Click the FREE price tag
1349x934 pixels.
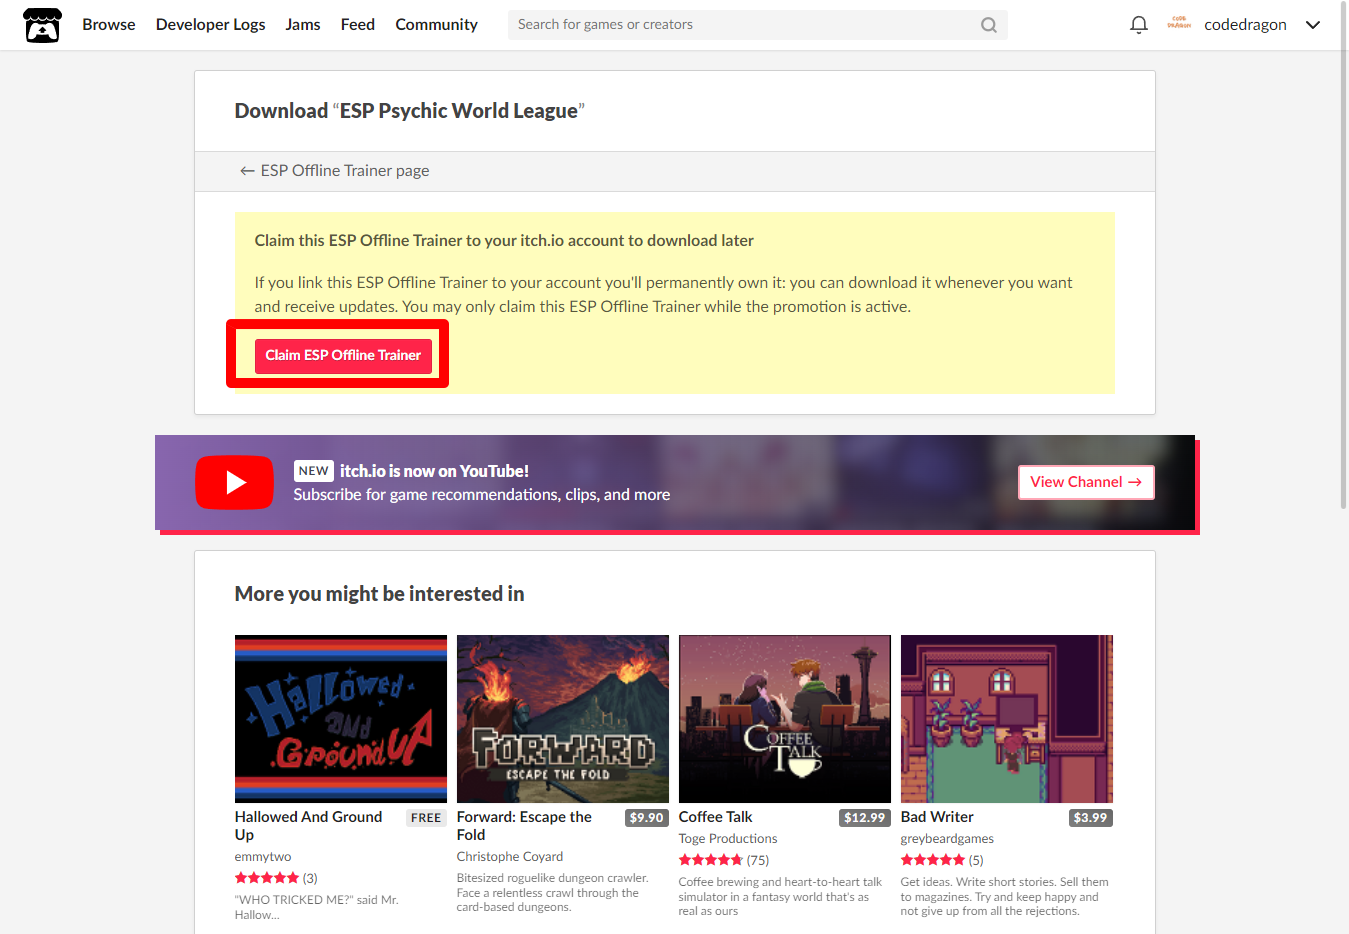pos(426,818)
